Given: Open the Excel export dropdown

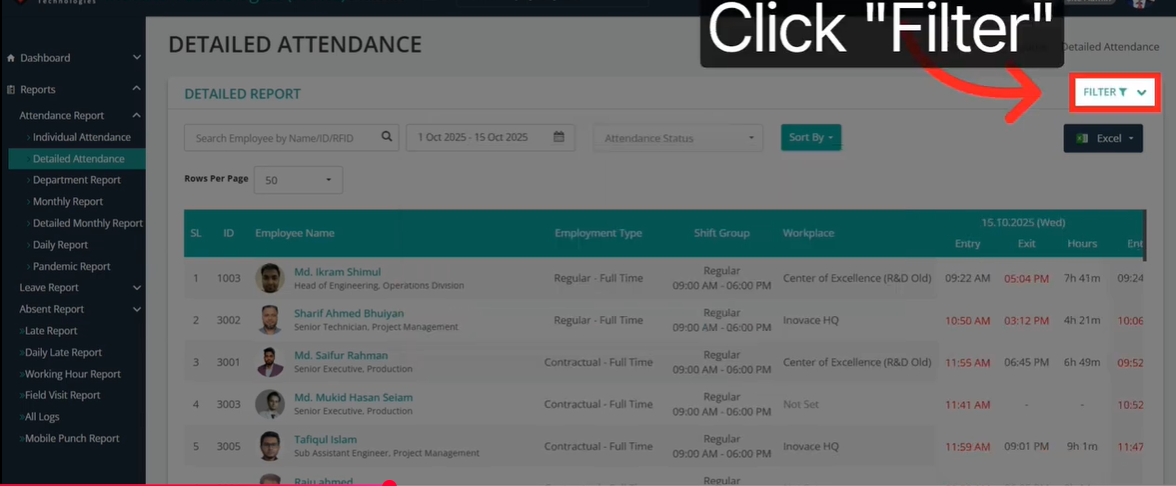Looking at the screenshot, I should [x=1103, y=138].
